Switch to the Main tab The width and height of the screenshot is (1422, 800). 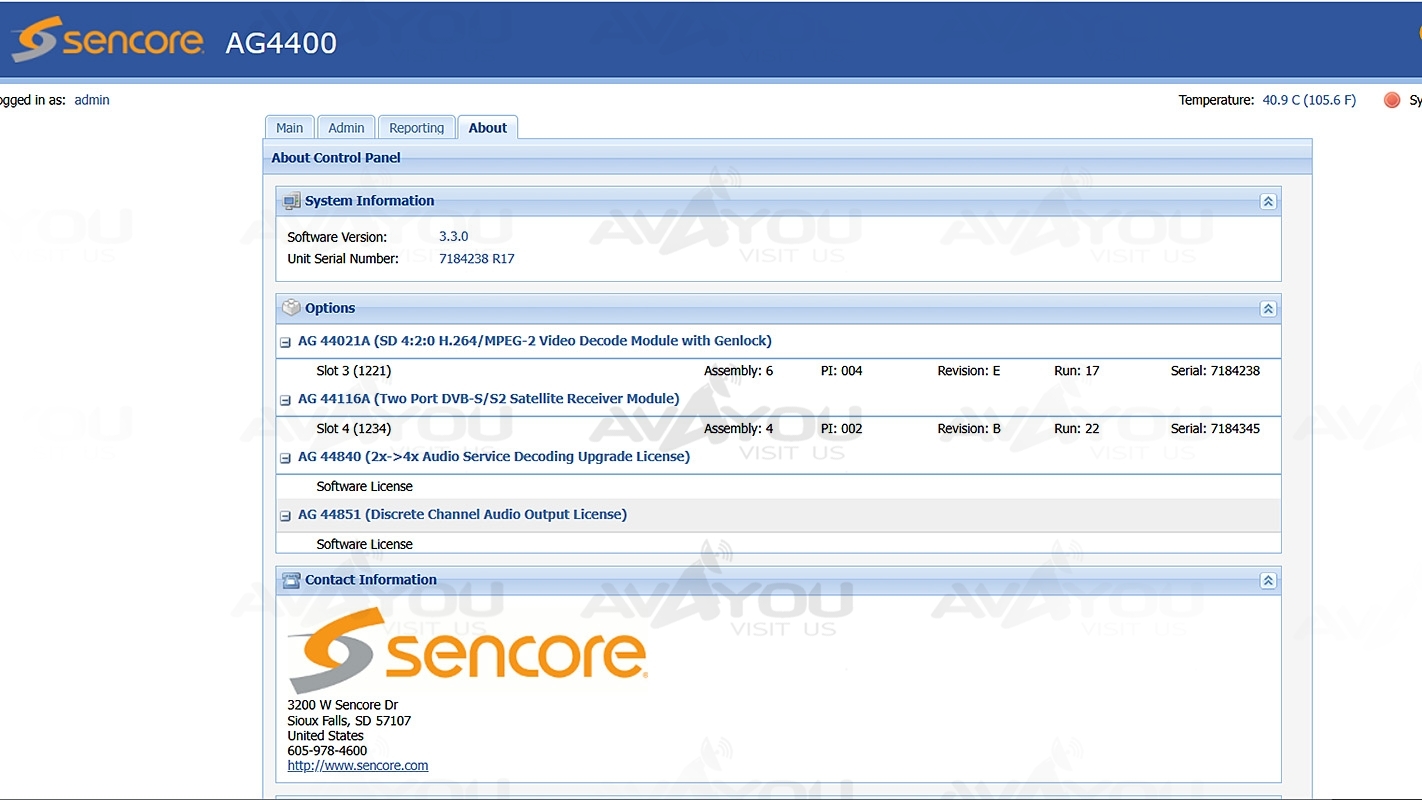coord(289,128)
